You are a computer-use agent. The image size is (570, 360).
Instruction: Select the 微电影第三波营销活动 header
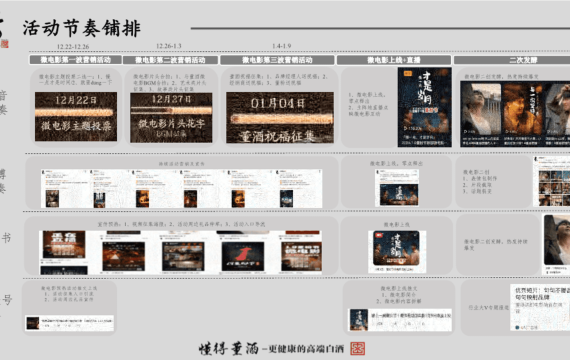tap(277, 60)
